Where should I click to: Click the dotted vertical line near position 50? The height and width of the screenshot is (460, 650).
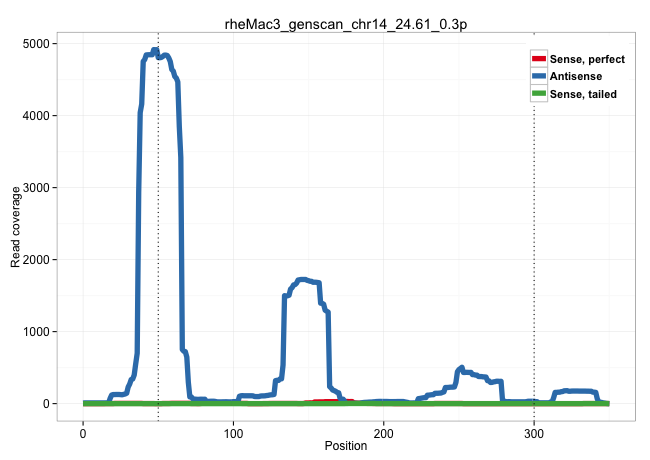point(158,250)
